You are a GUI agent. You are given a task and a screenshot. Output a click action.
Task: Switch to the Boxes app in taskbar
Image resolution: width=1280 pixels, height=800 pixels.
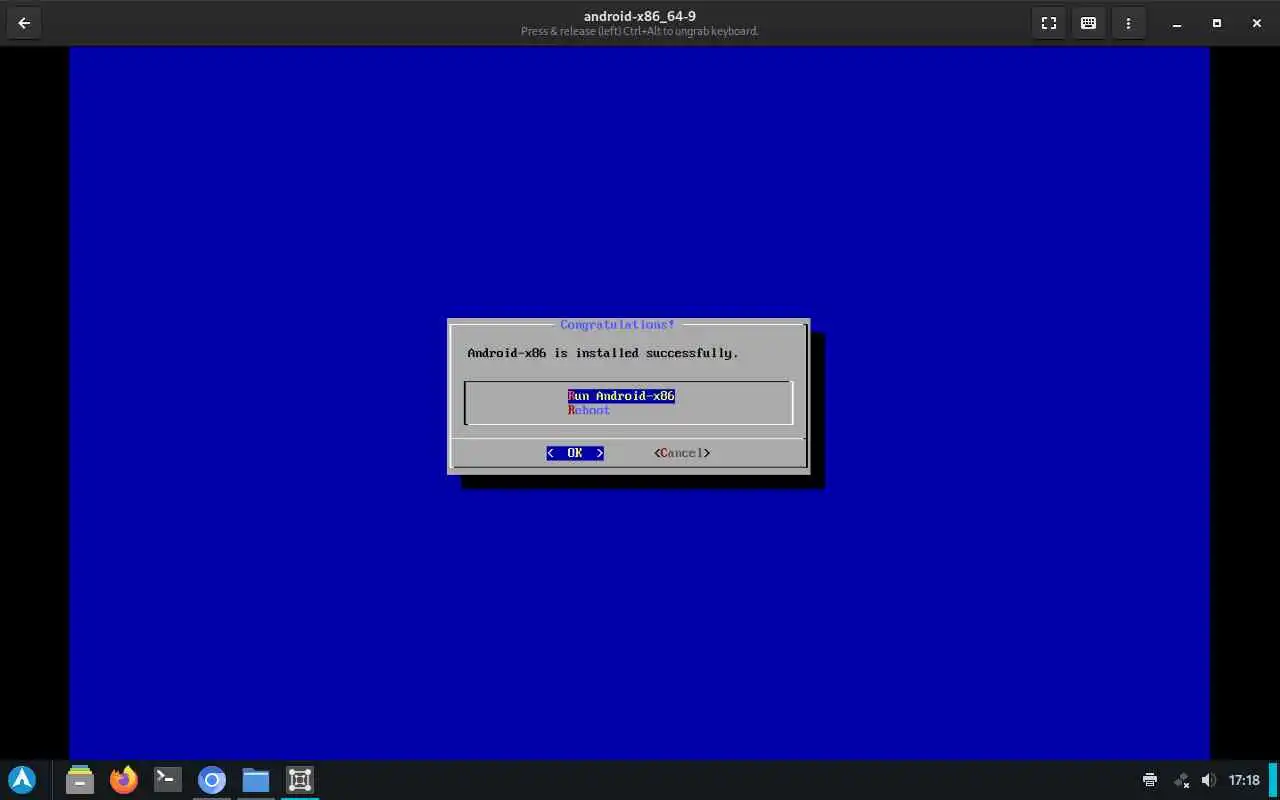300,780
